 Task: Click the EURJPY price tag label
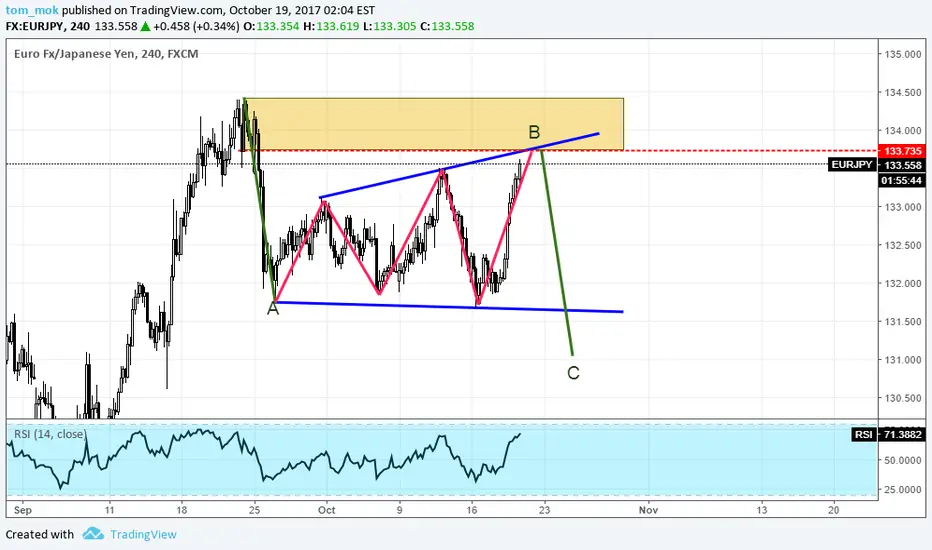(x=852, y=165)
